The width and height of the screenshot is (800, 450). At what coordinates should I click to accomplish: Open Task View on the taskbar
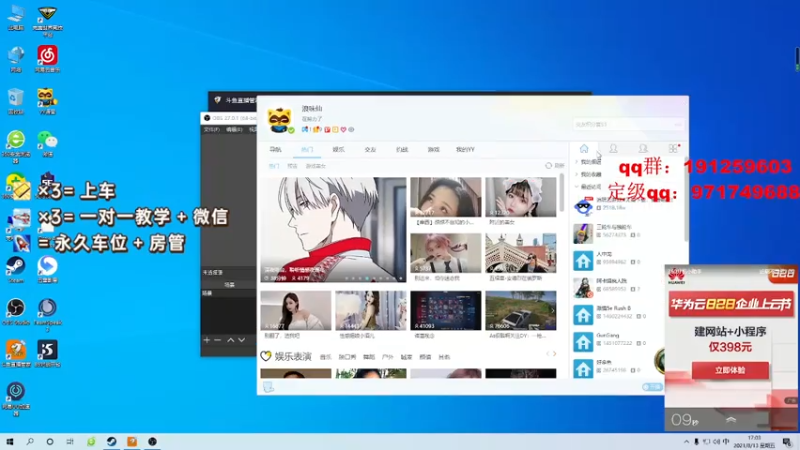coord(70,441)
